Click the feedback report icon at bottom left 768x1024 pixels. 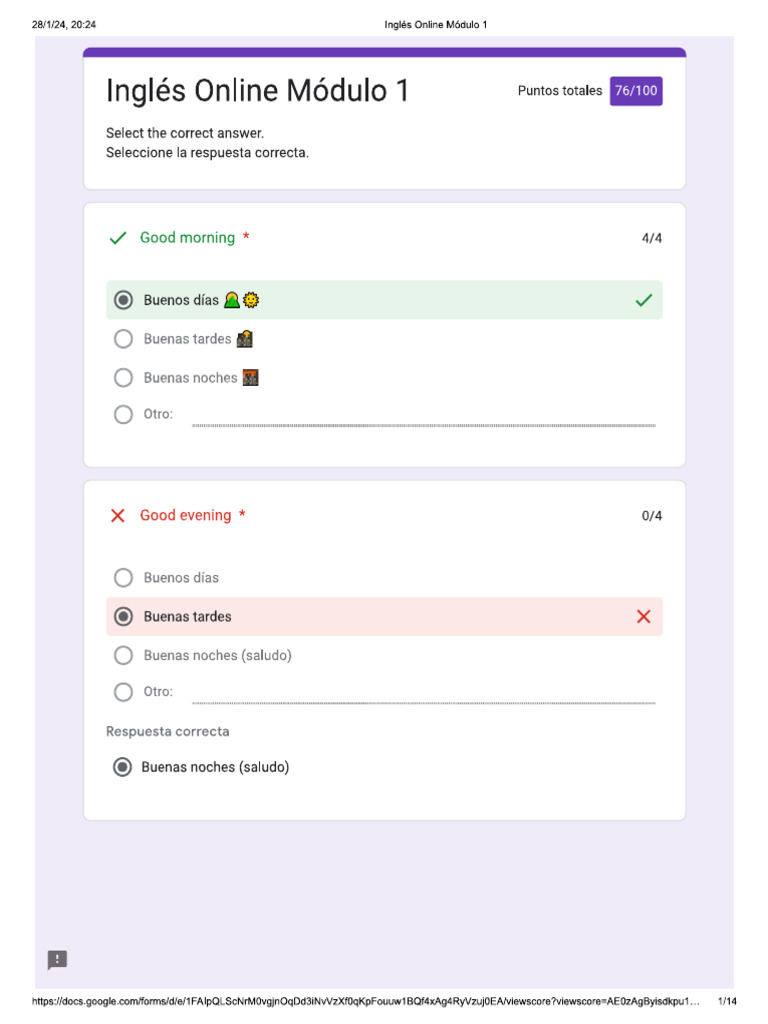(x=58, y=960)
